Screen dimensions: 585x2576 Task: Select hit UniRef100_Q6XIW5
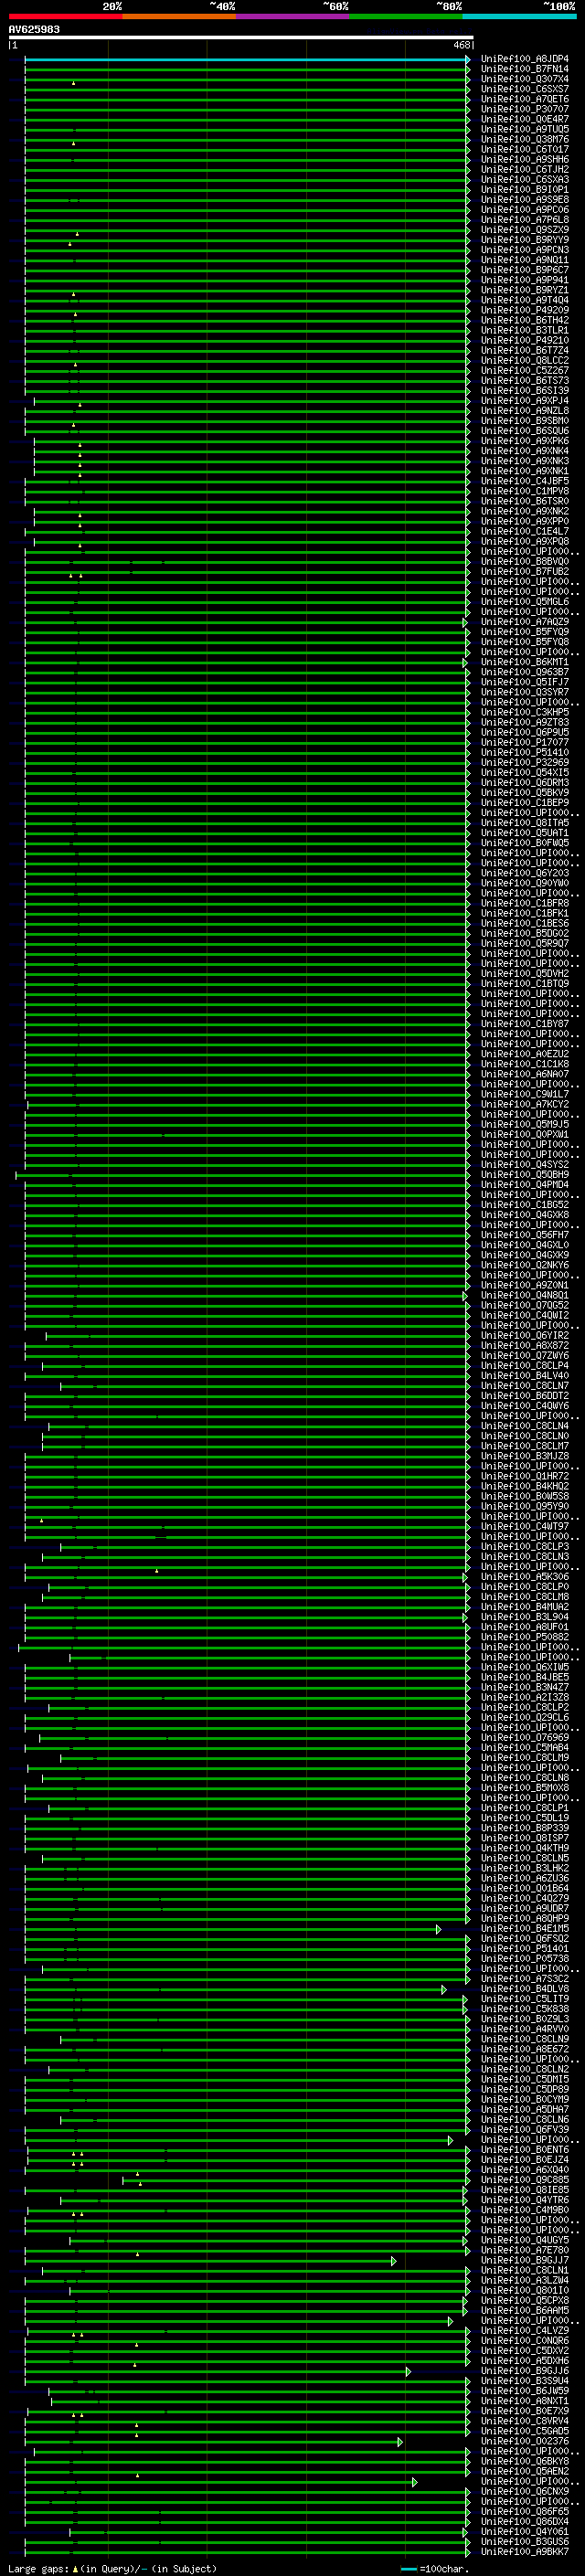(524, 1667)
